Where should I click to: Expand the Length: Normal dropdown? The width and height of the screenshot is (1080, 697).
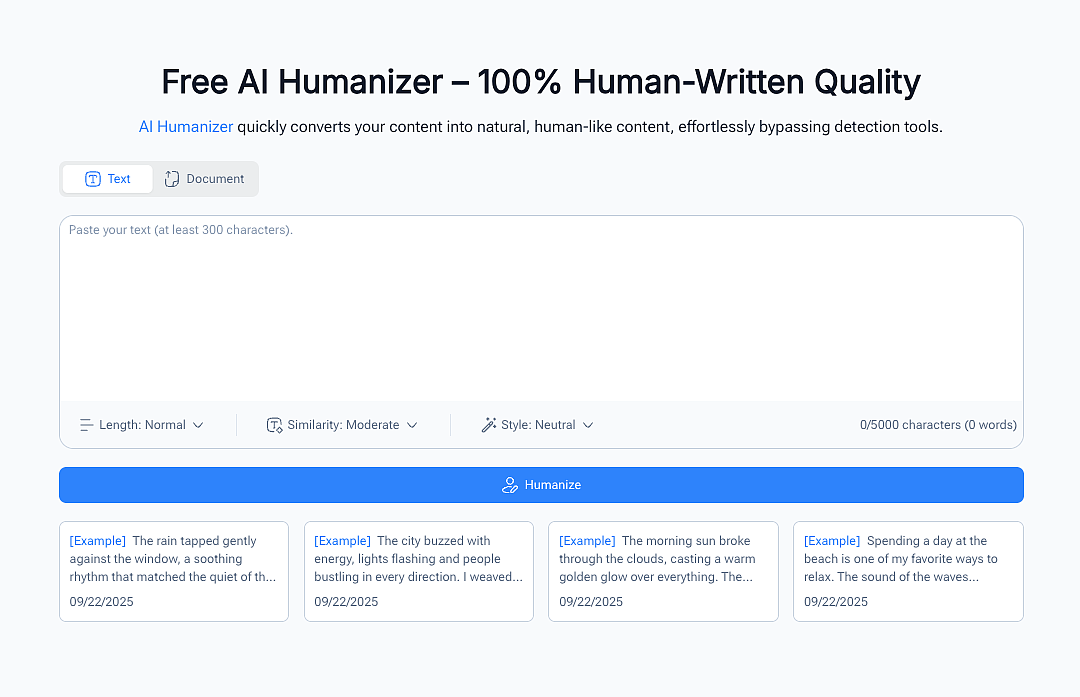(x=143, y=425)
